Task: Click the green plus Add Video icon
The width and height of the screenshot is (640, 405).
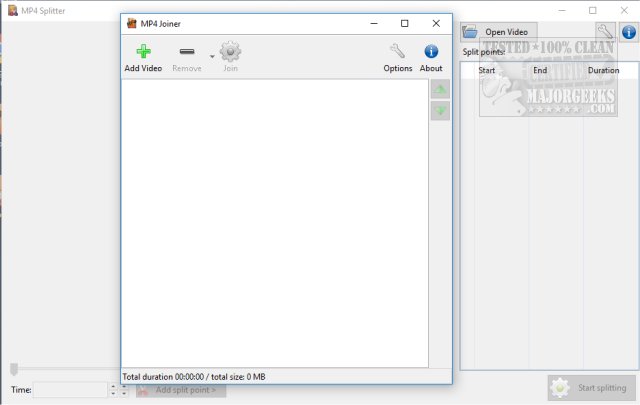Action: click(x=143, y=51)
